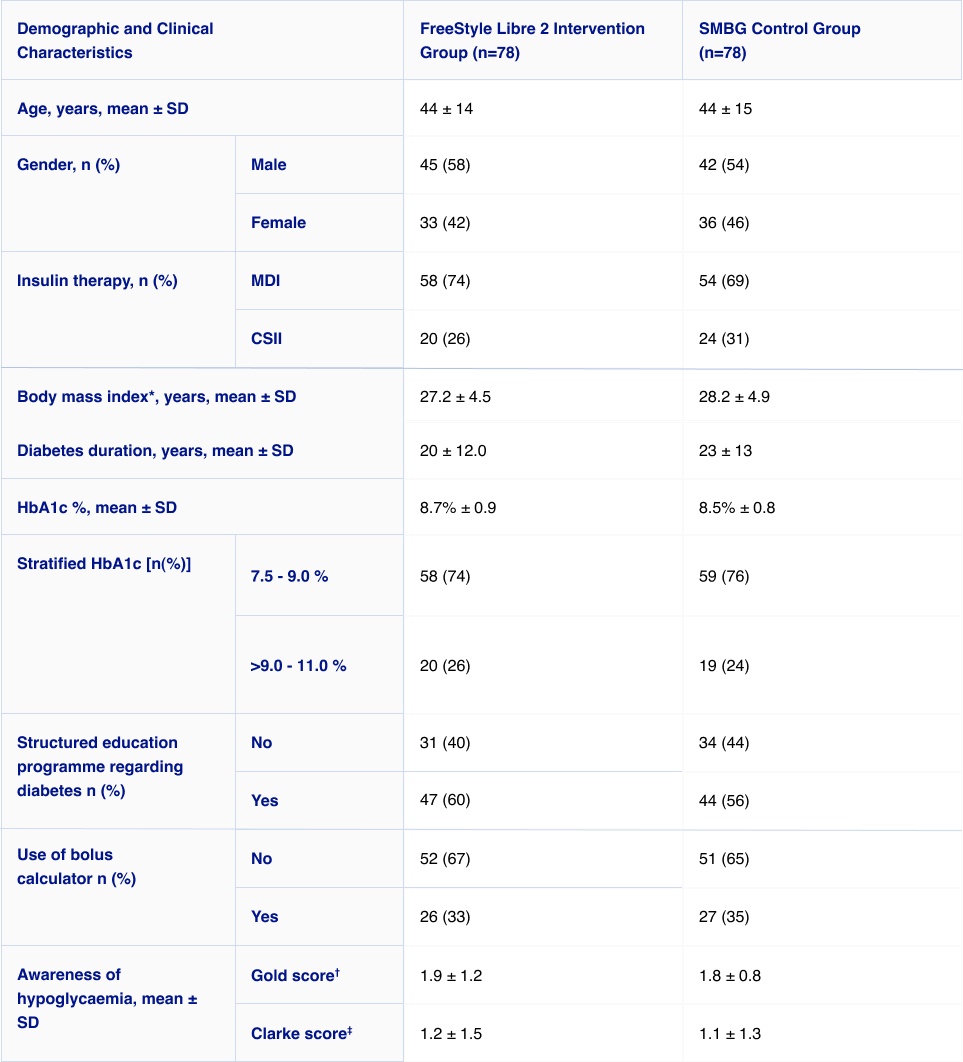Select the CSII insulin therapy label
The width and height of the screenshot is (963, 1062).
coord(267,339)
